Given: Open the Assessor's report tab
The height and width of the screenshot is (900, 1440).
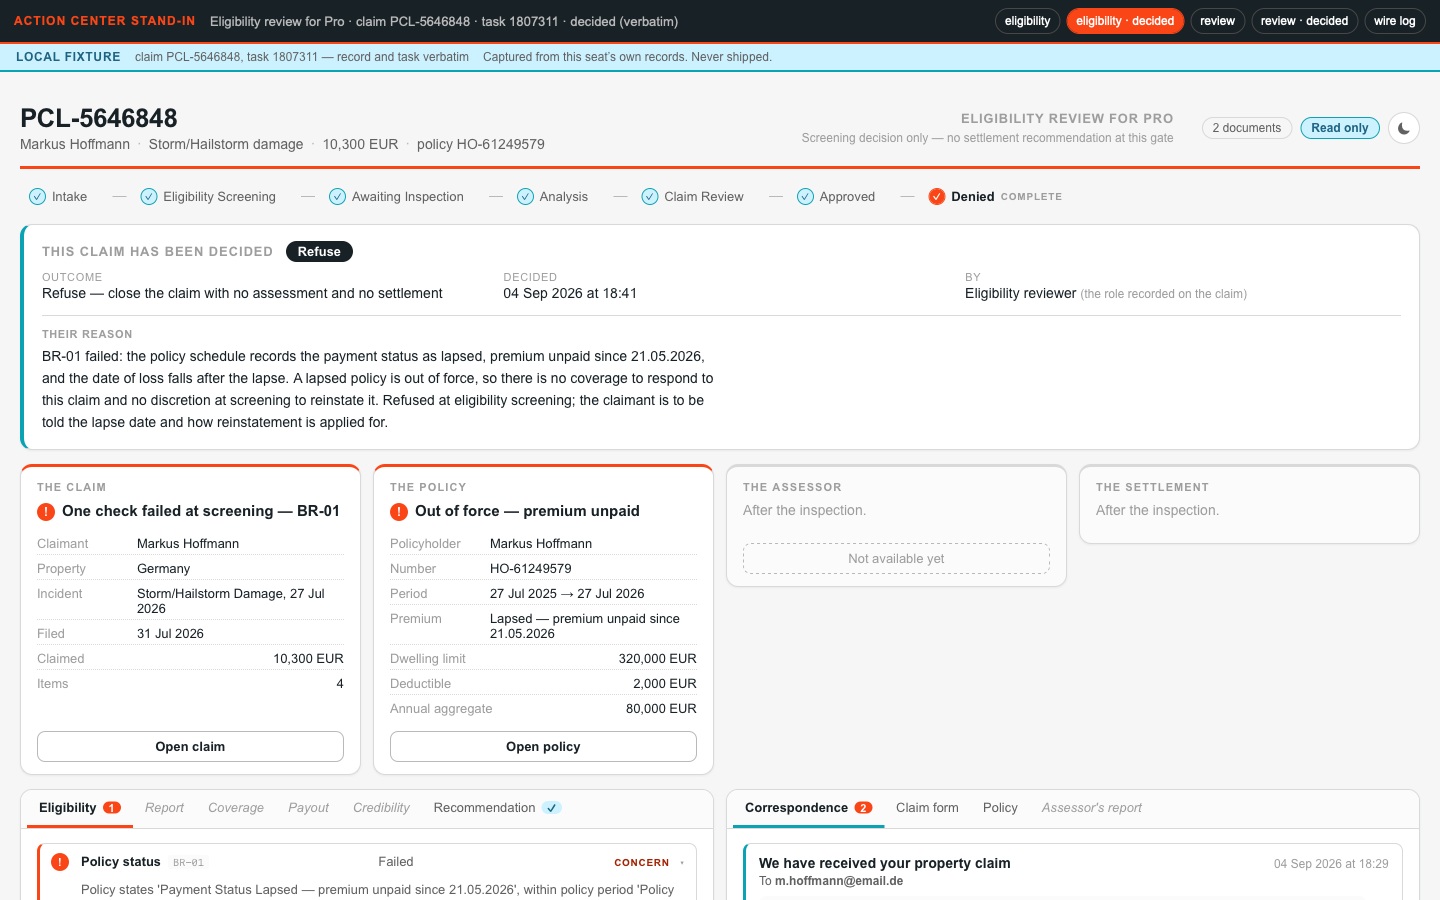Looking at the screenshot, I should (x=1091, y=808).
